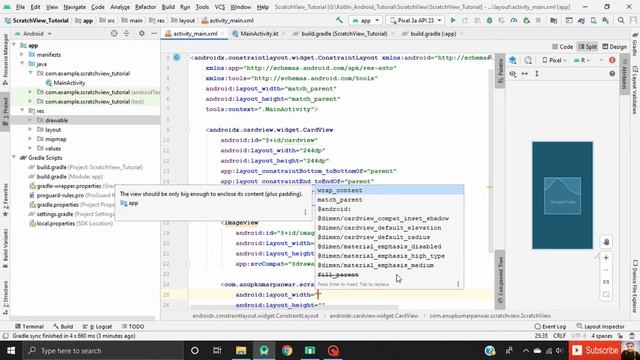640x360 pixels.
Task: Open the Terminal tool window
Action: click(29, 326)
